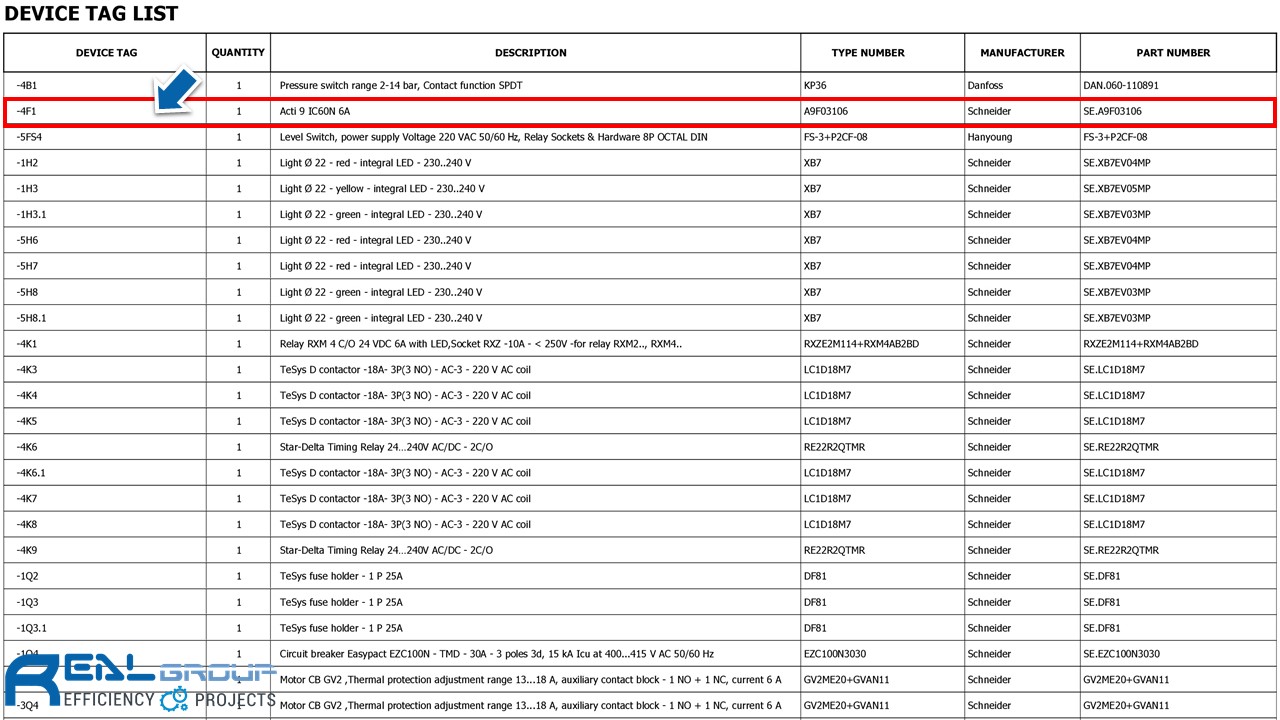Screen dimensions: 1280x720
Task: Click the yellow light description for -1H3
Action: click(x=382, y=189)
